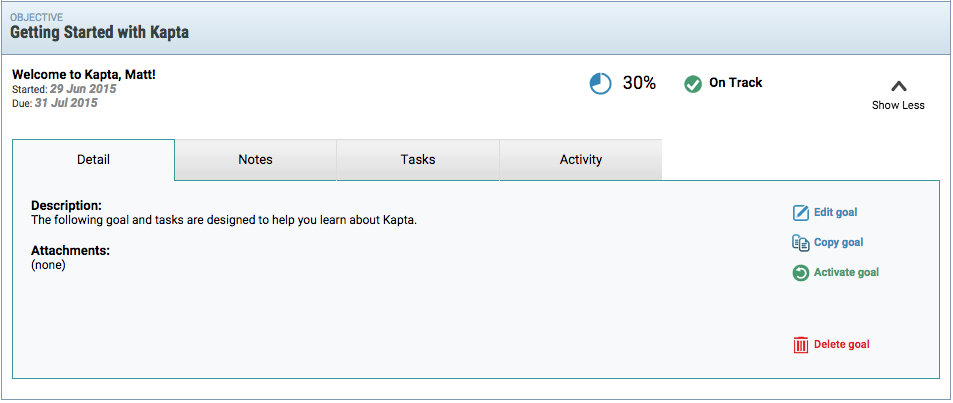Click the due date 31 Jul 2015
This screenshot has width=953, height=403.
pos(66,103)
